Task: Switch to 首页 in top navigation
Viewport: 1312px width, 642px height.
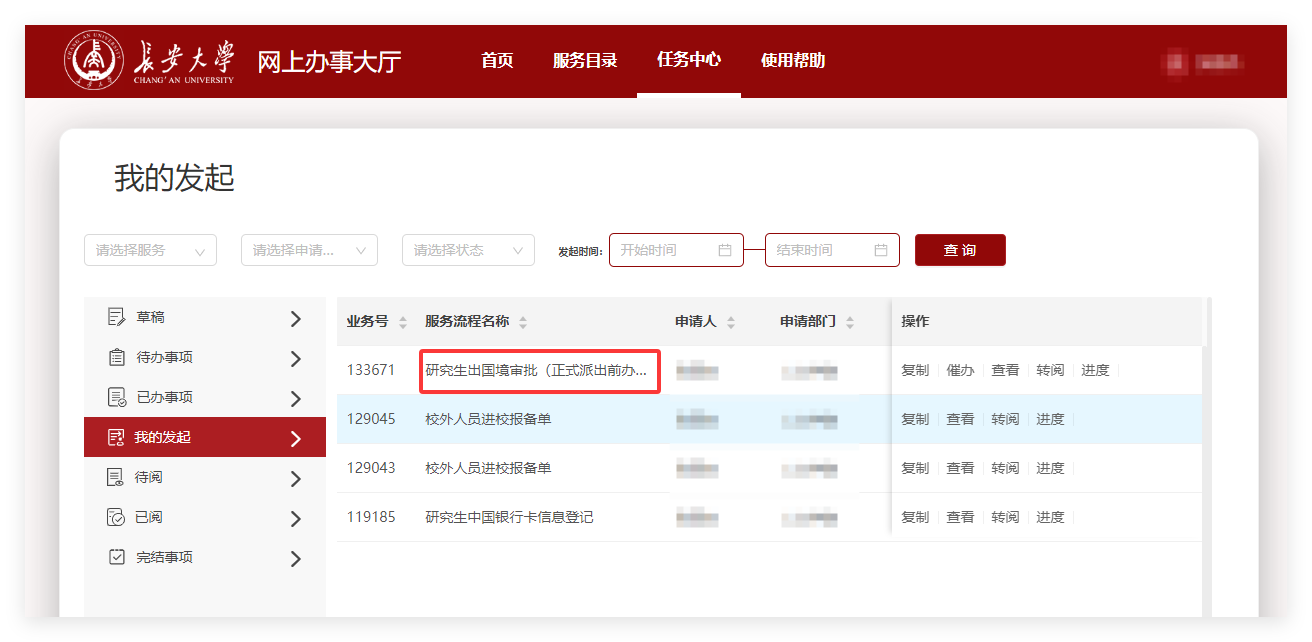Action: [497, 60]
